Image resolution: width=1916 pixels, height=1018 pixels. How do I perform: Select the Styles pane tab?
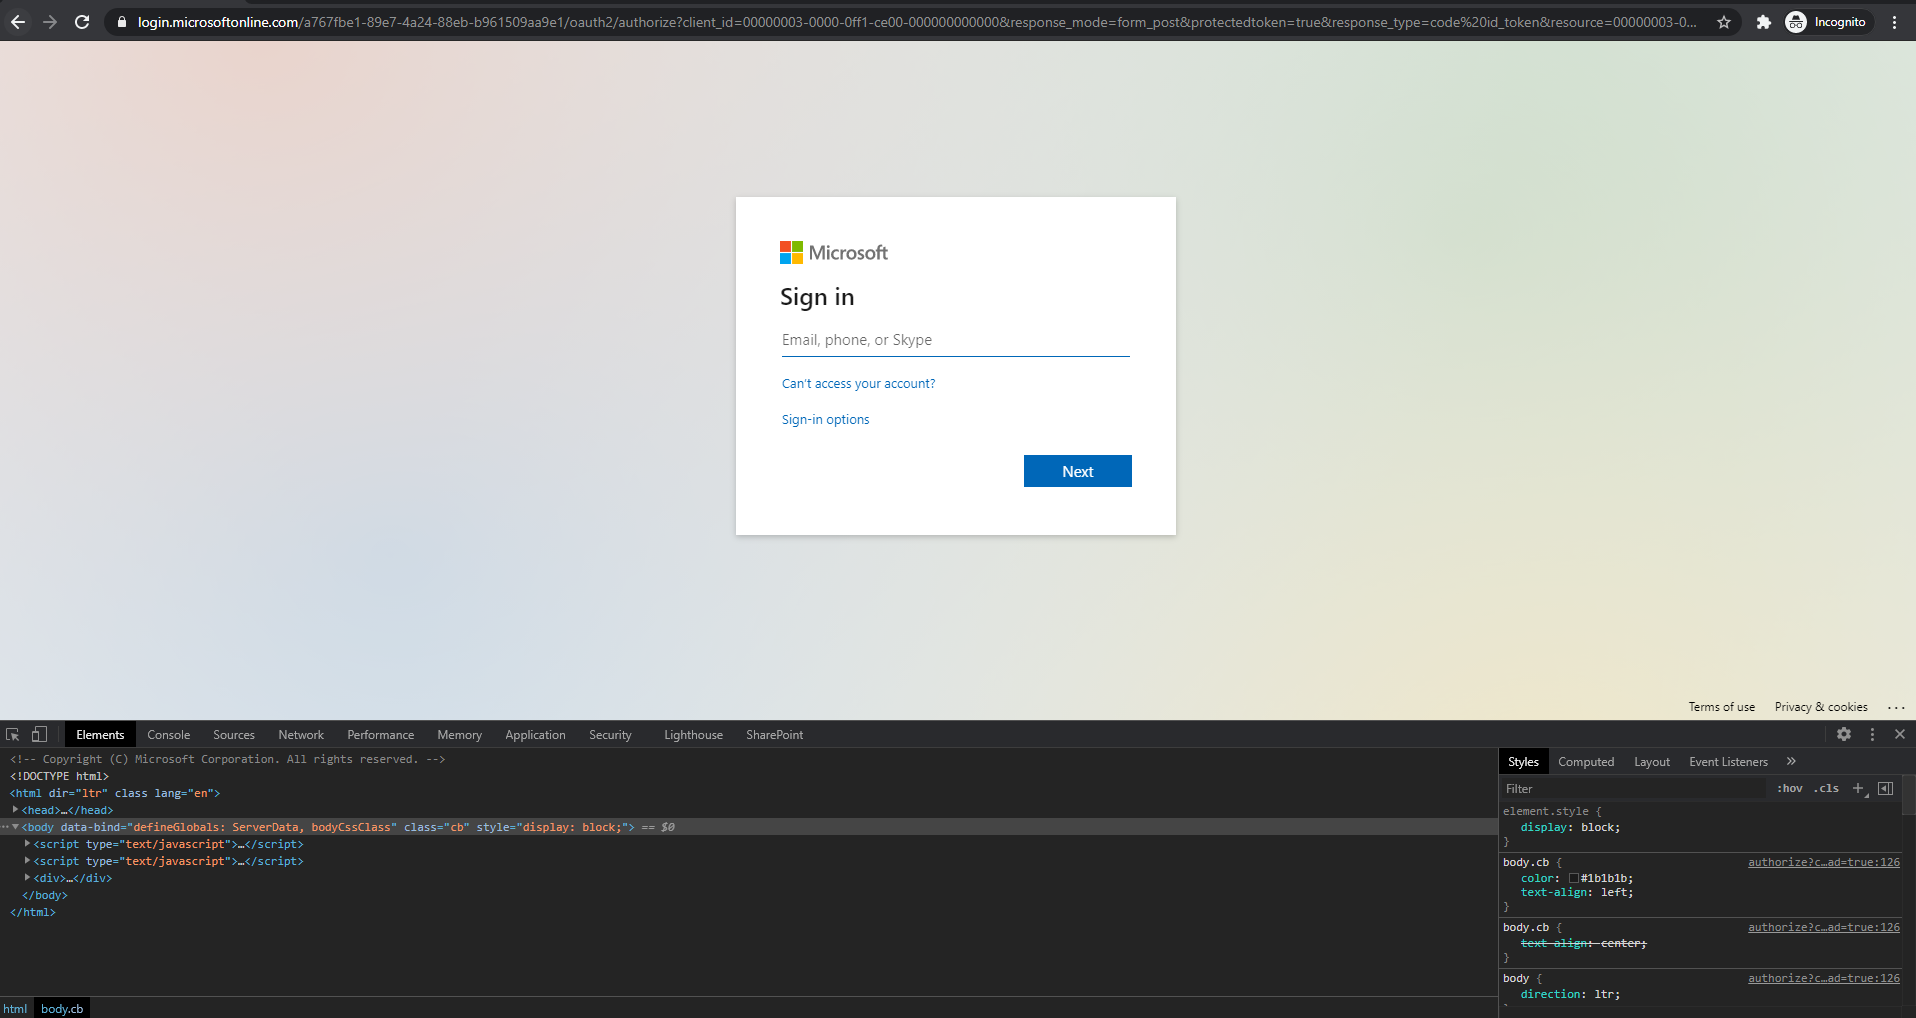pos(1523,761)
